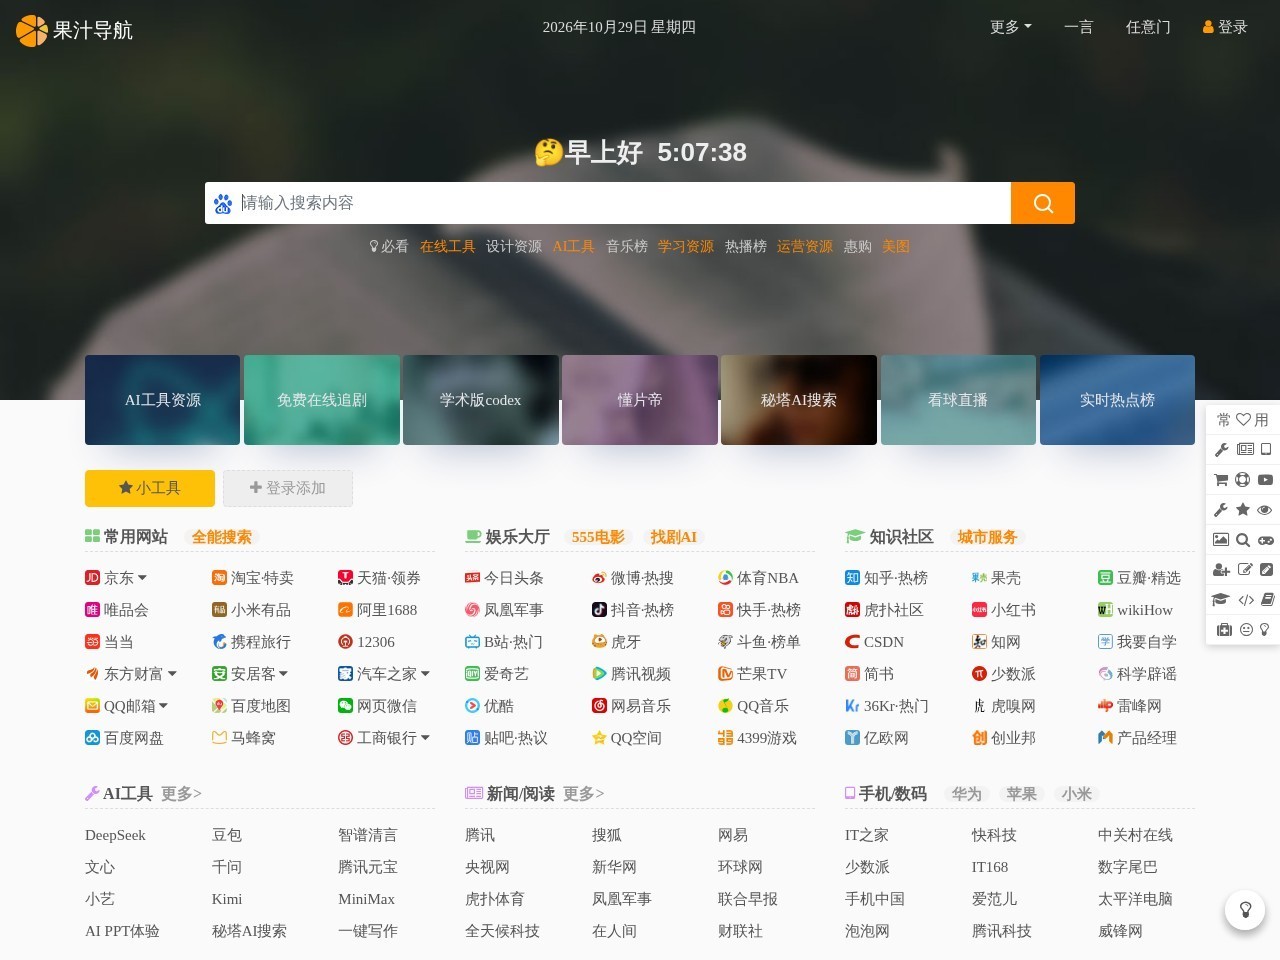1280x960 pixels.
Task: Select the 在线工具 search category tab
Action: point(447,246)
